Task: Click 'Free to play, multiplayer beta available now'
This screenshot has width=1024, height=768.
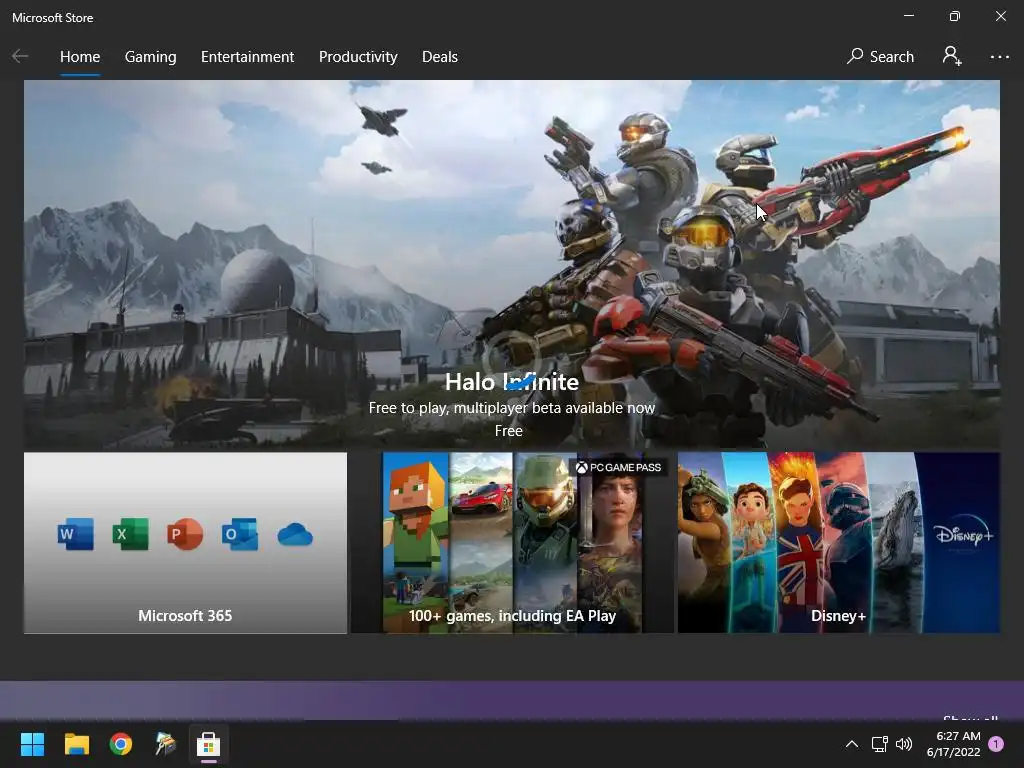Action: coord(511,408)
